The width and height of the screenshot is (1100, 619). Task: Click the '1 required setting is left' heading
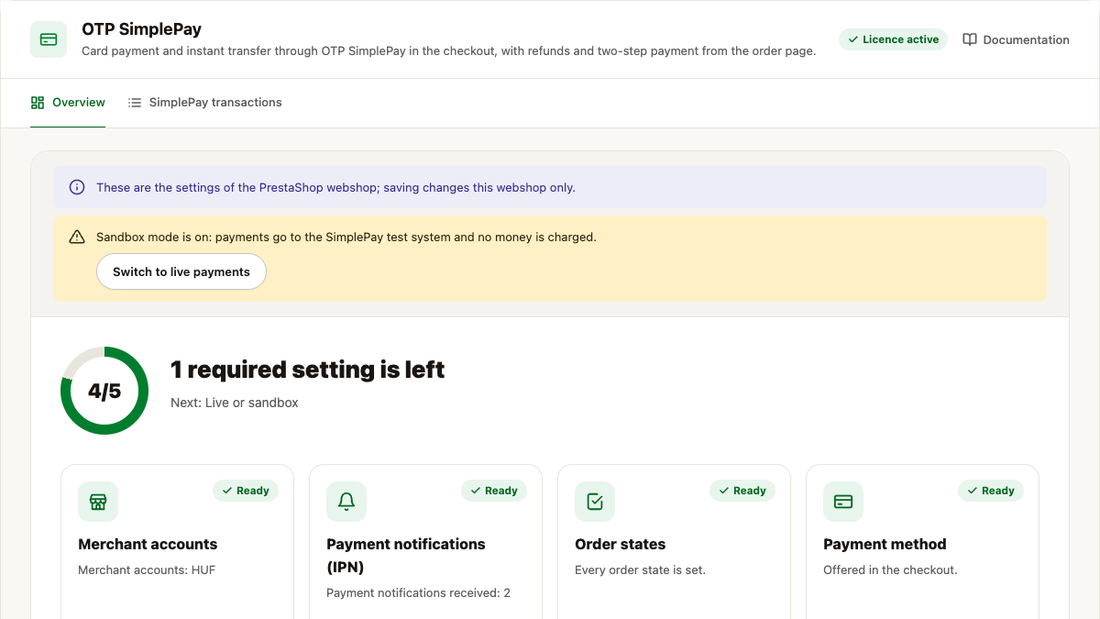[x=307, y=369]
